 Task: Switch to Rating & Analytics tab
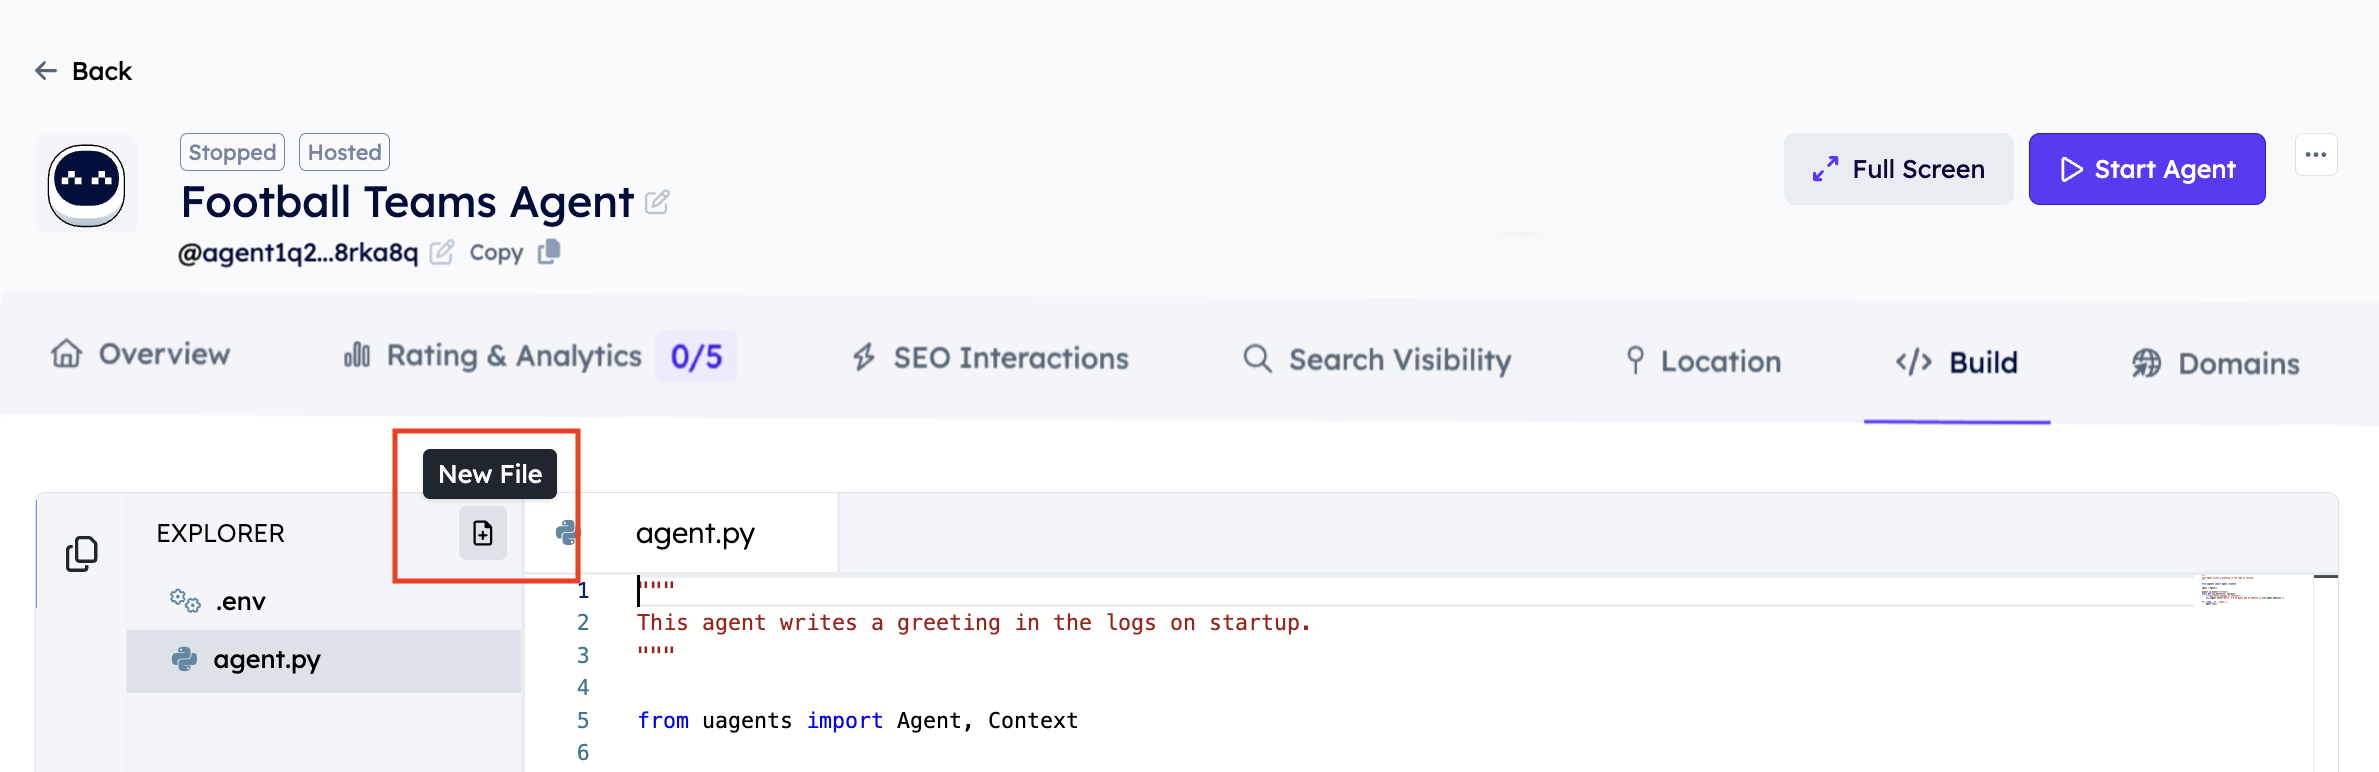click(514, 356)
